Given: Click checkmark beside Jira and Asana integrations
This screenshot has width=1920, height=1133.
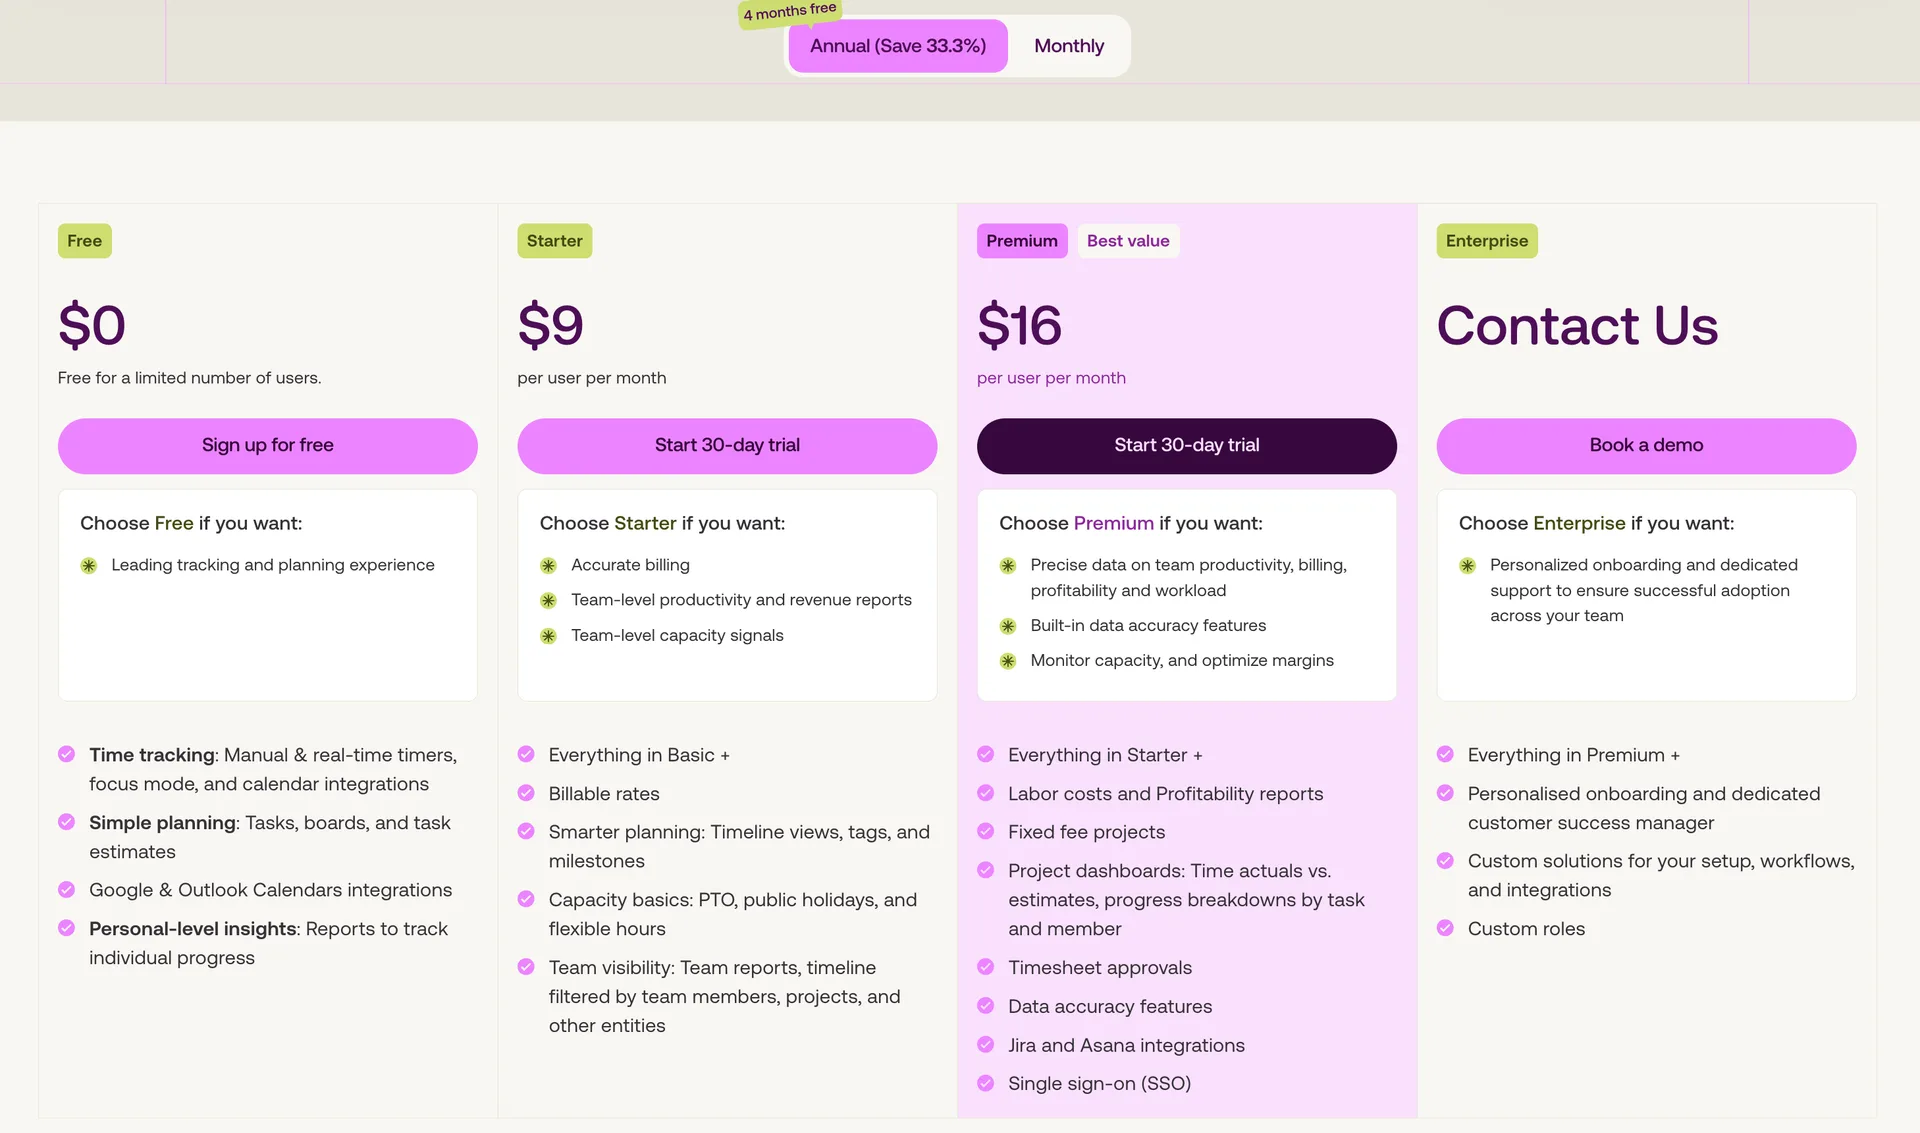Looking at the screenshot, I should tap(986, 1045).
